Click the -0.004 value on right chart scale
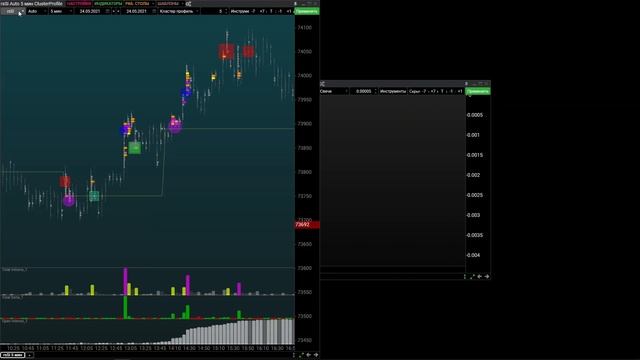Image resolution: width=640 pixels, height=360 pixels. pyautogui.click(x=473, y=255)
